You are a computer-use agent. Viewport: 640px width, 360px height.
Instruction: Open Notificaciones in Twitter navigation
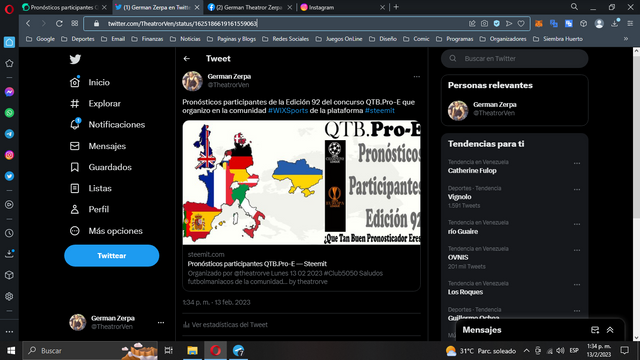click(x=107, y=124)
